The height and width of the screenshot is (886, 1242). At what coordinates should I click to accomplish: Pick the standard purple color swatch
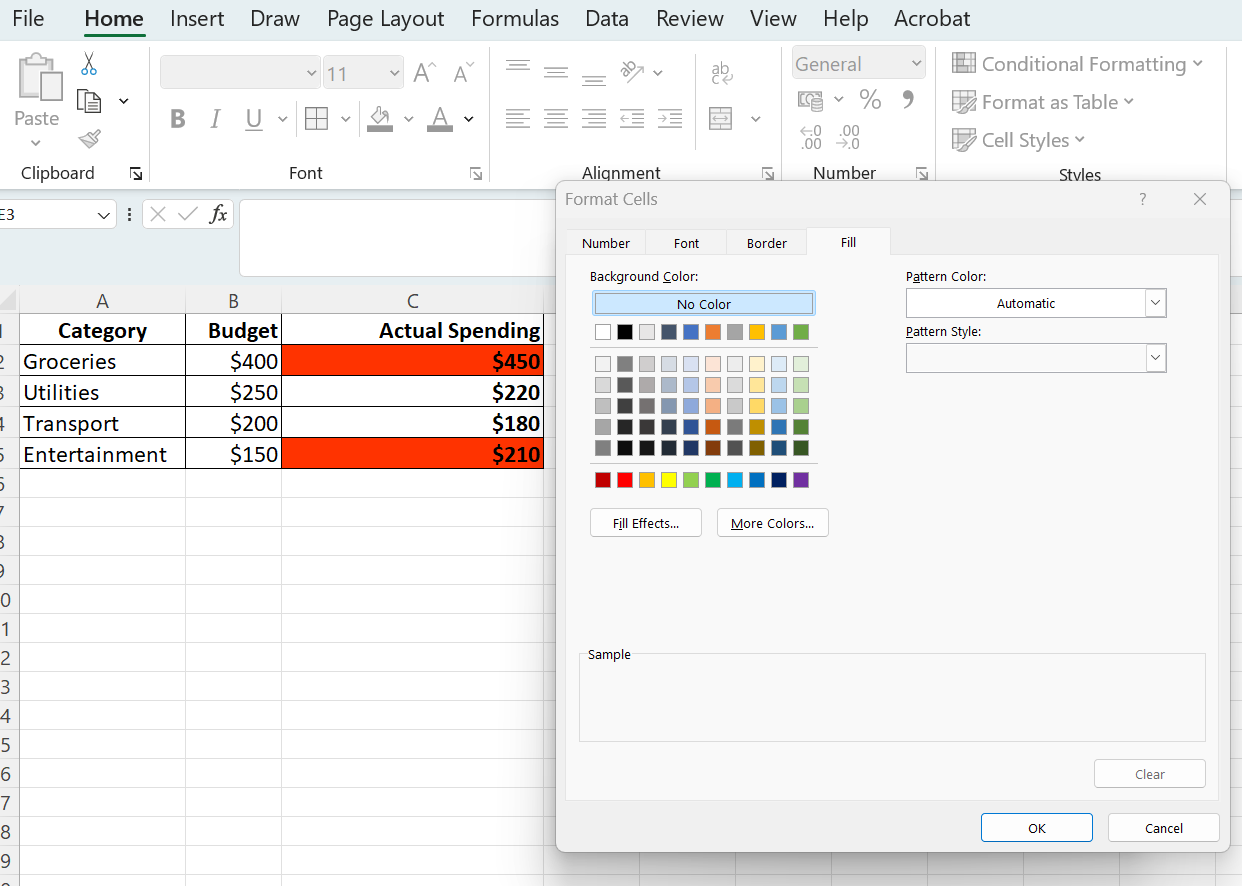click(x=801, y=480)
